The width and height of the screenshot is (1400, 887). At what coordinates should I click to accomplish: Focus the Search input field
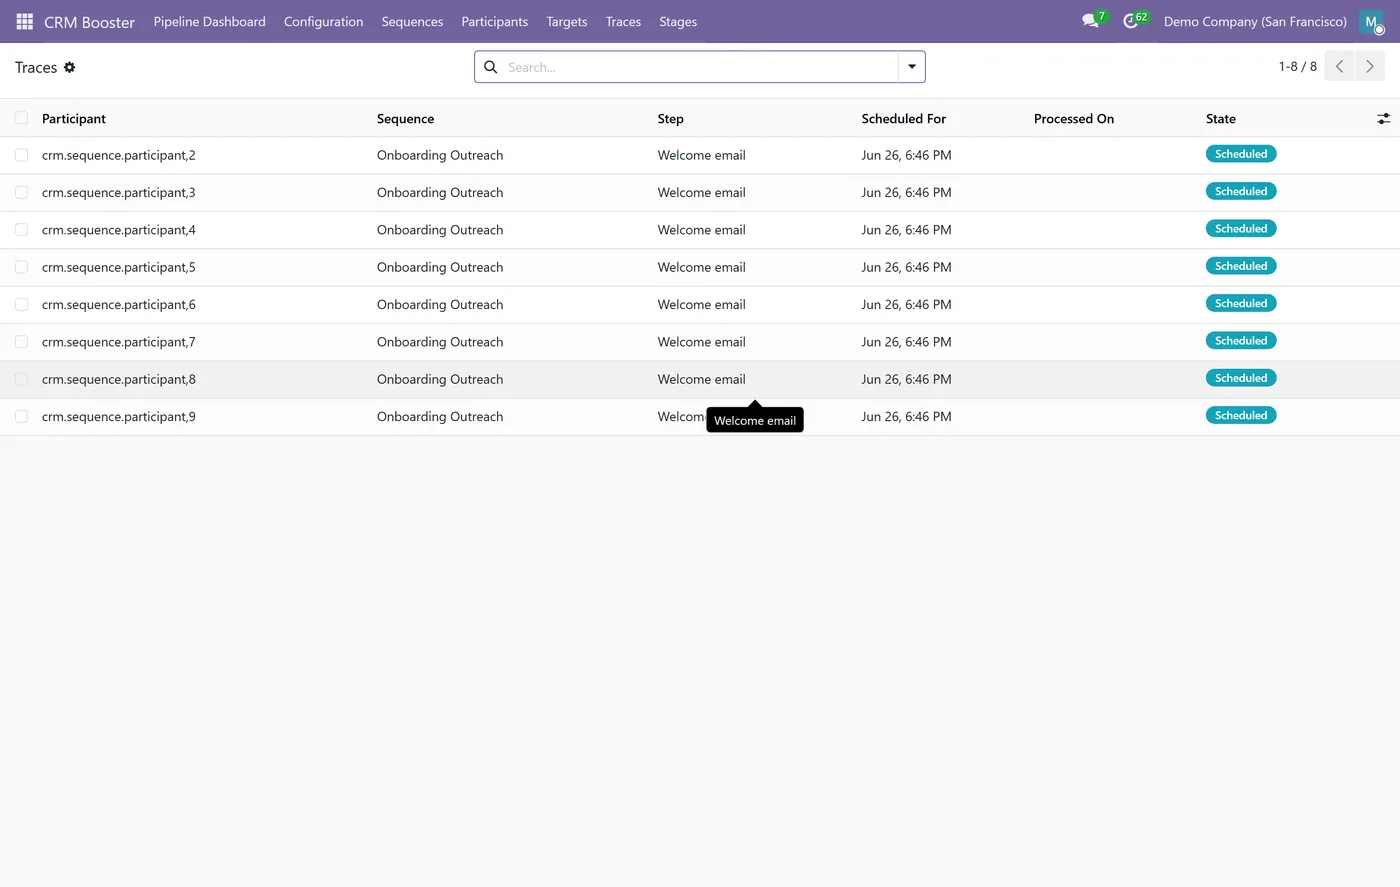700,67
